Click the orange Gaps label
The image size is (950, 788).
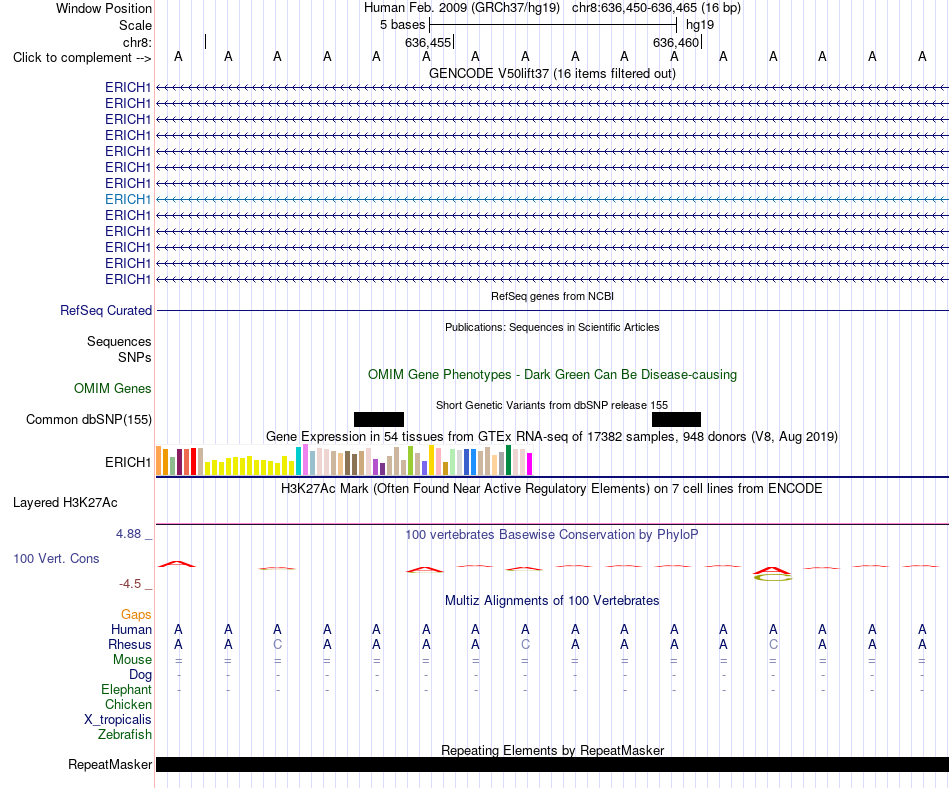pyautogui.click(x=136, y=614)
